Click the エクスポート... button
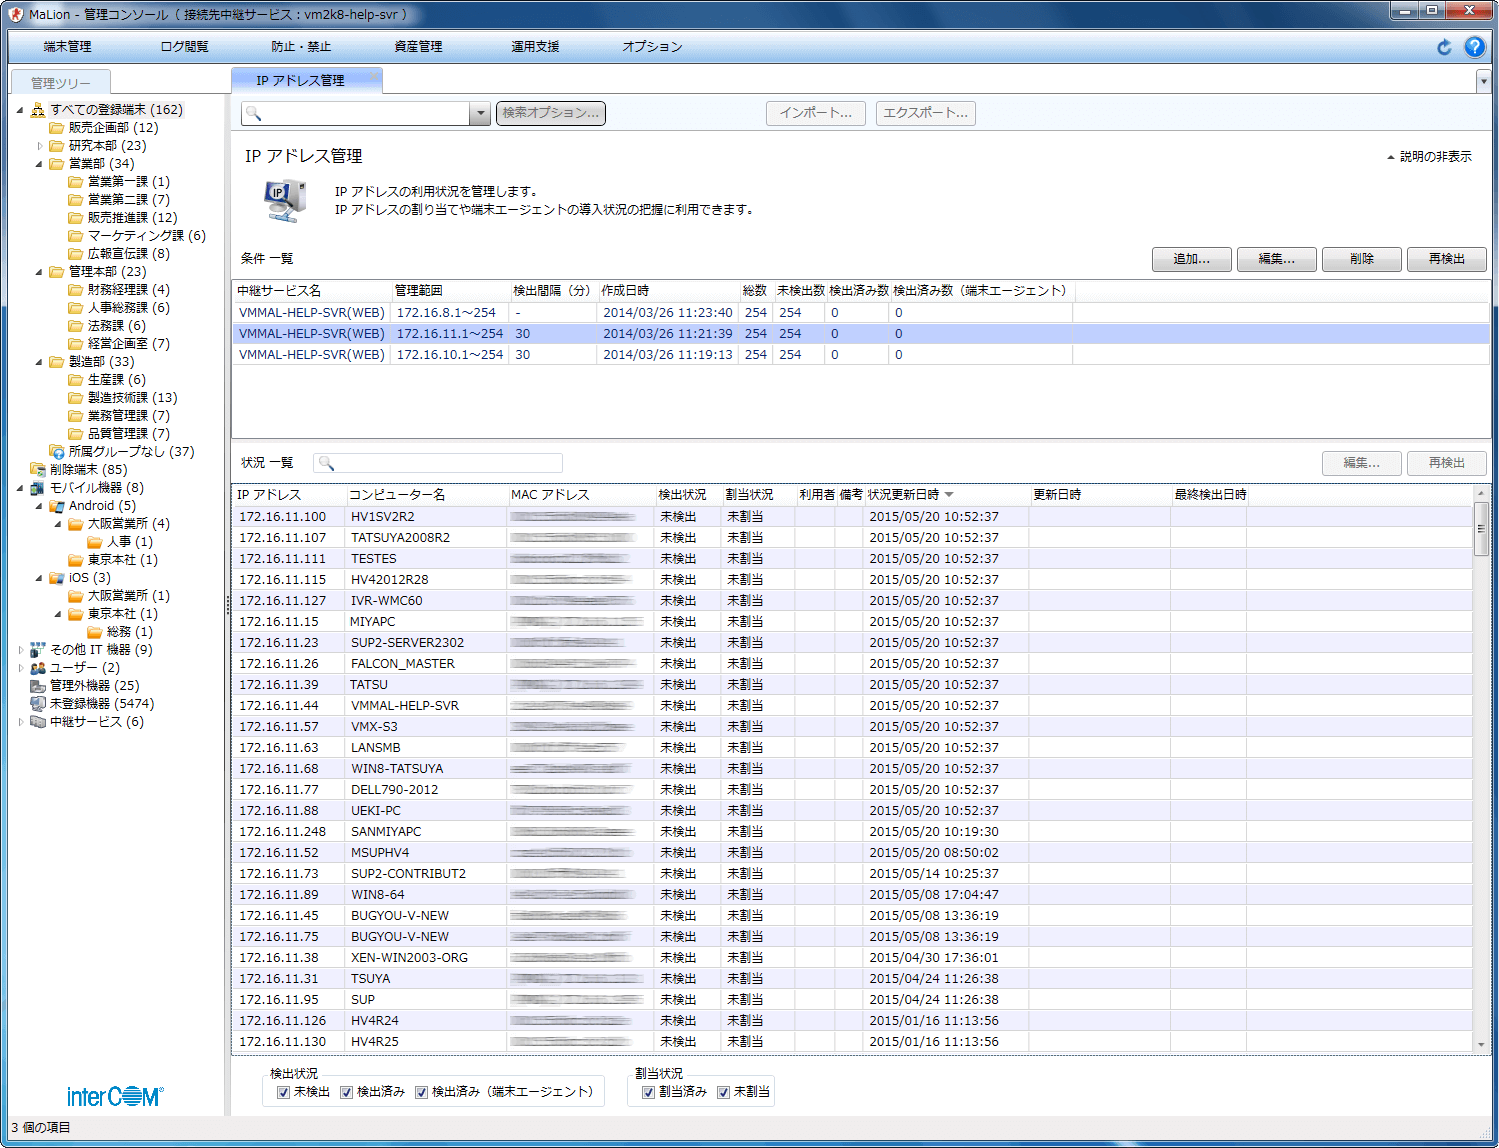1499x1148 pixels. 925,113
